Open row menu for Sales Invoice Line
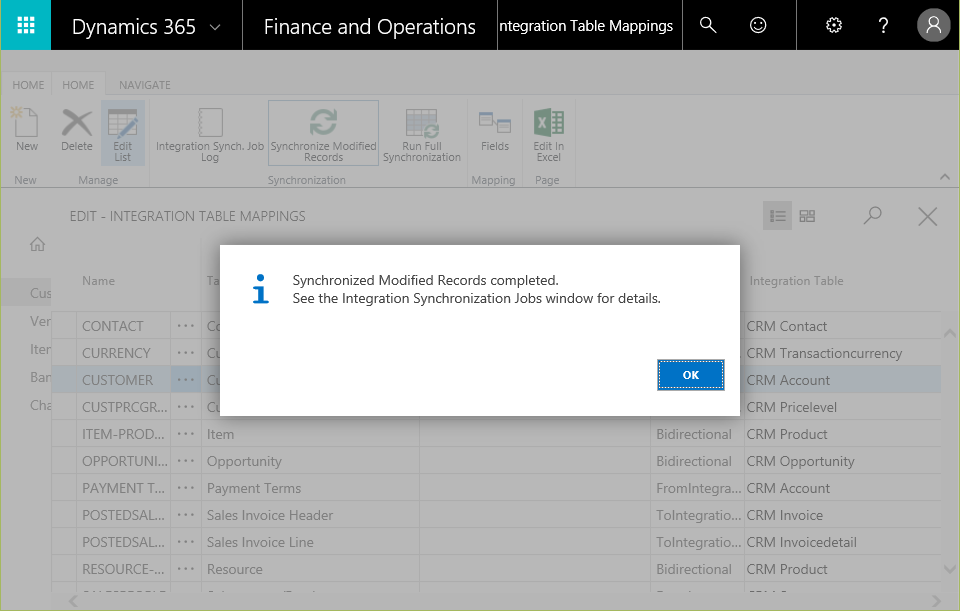 coord(186,542)
